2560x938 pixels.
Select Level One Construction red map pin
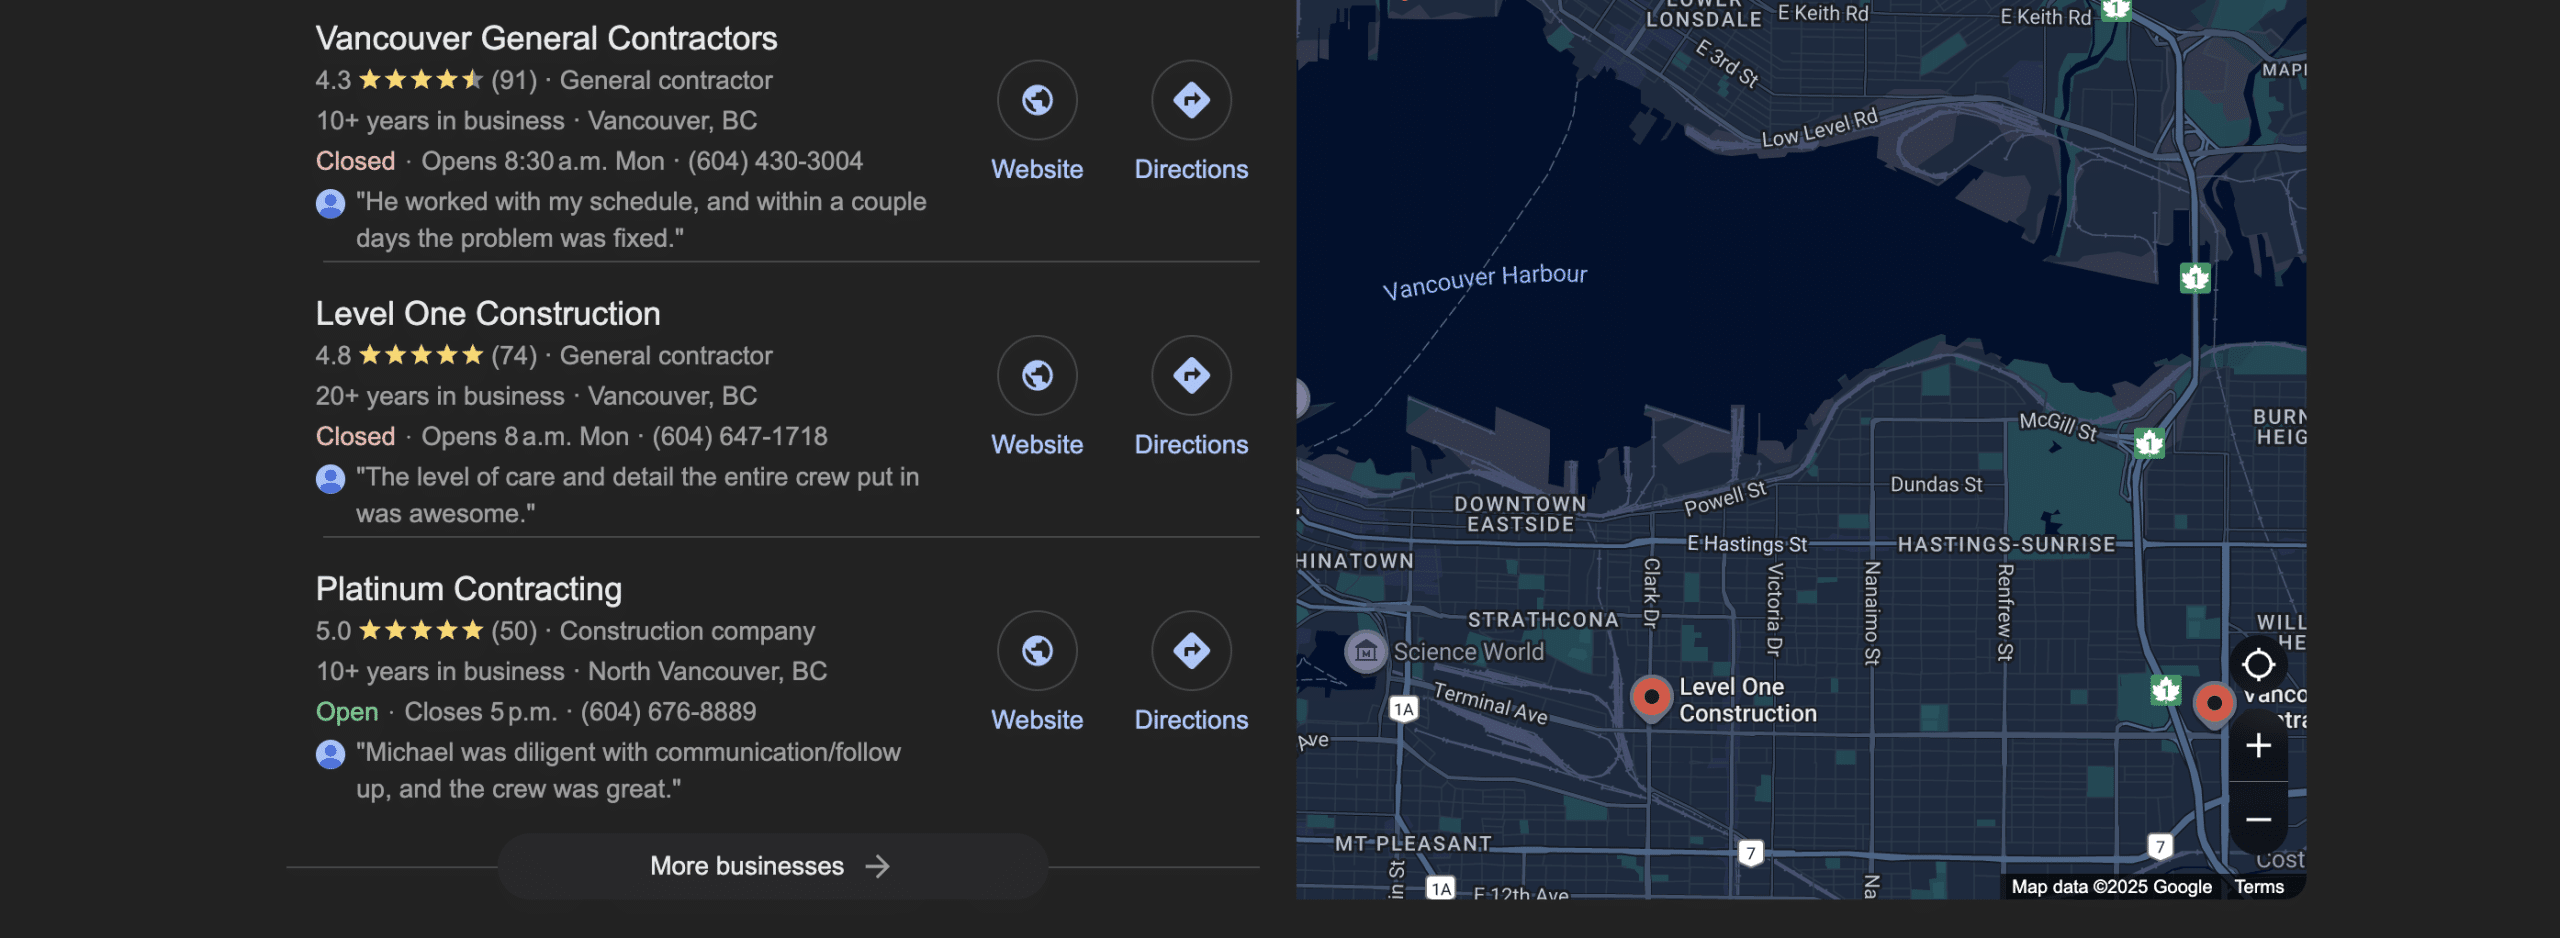click(1651, 697)
